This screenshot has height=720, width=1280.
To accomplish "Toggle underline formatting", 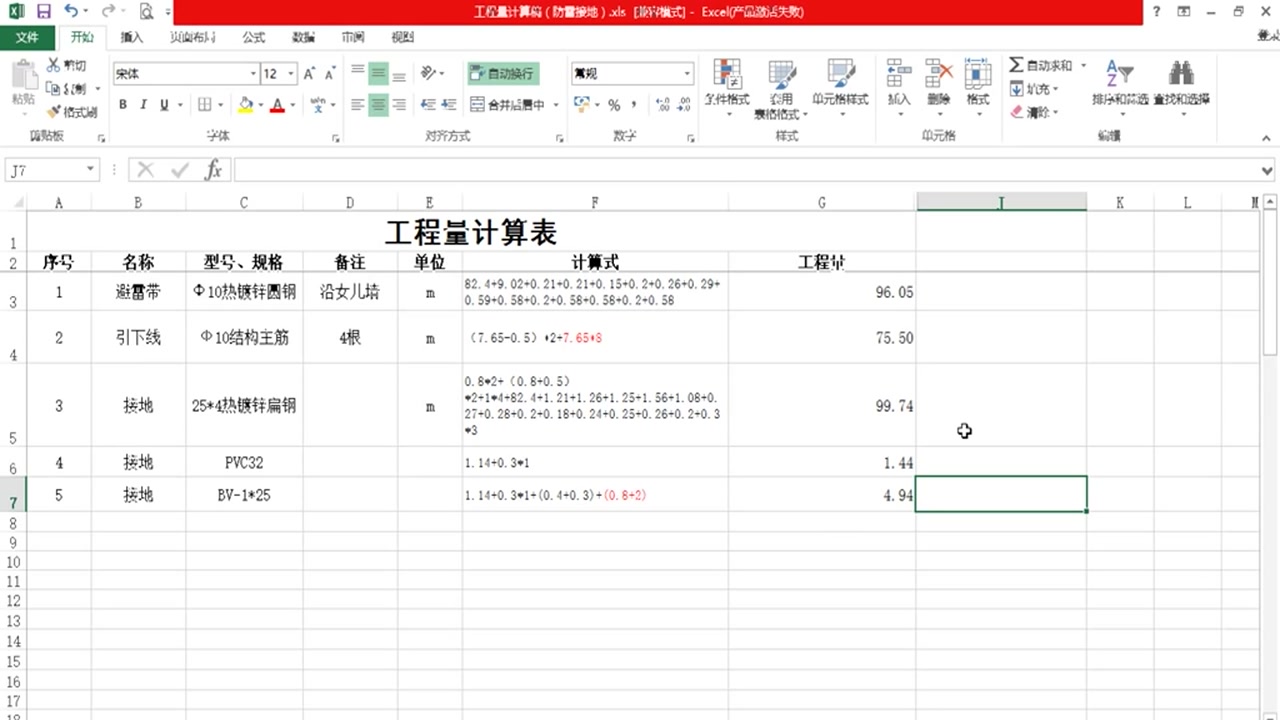I will 164,104.
